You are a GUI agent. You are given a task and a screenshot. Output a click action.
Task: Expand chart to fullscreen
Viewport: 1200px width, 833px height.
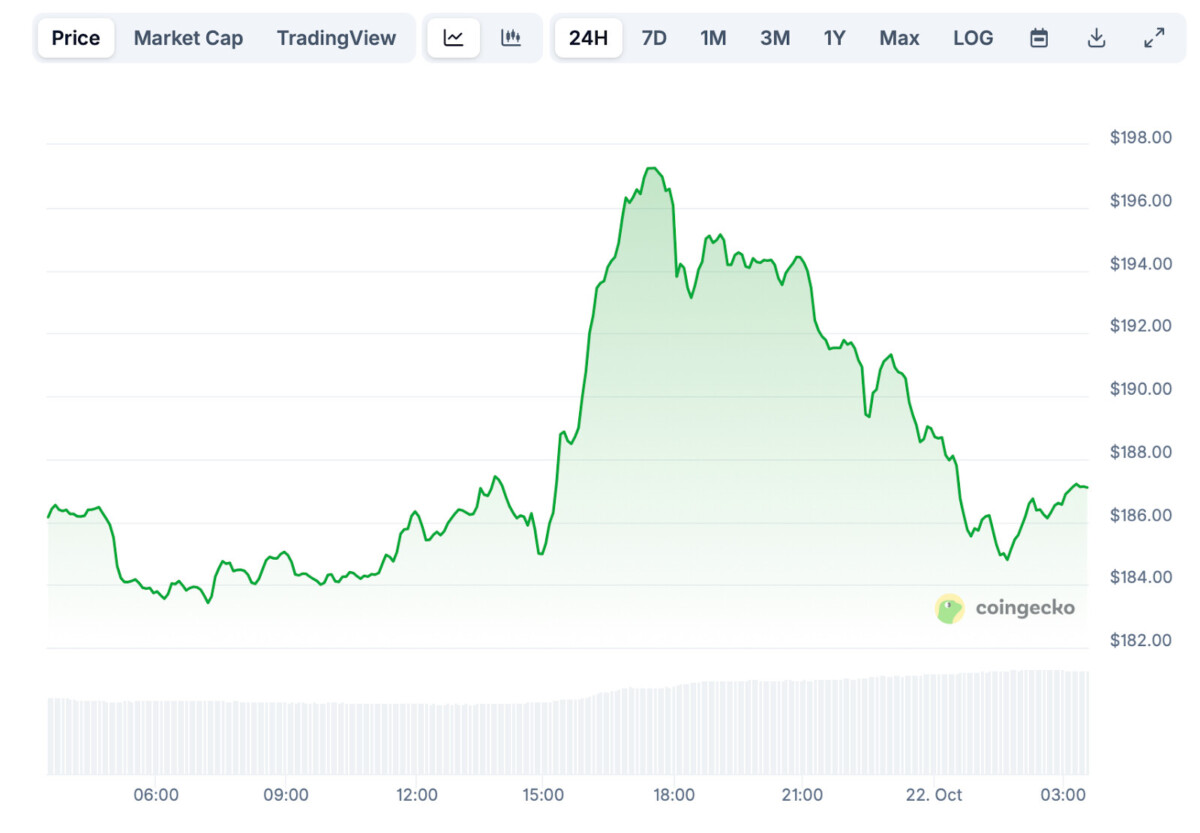pos(1154,38)
